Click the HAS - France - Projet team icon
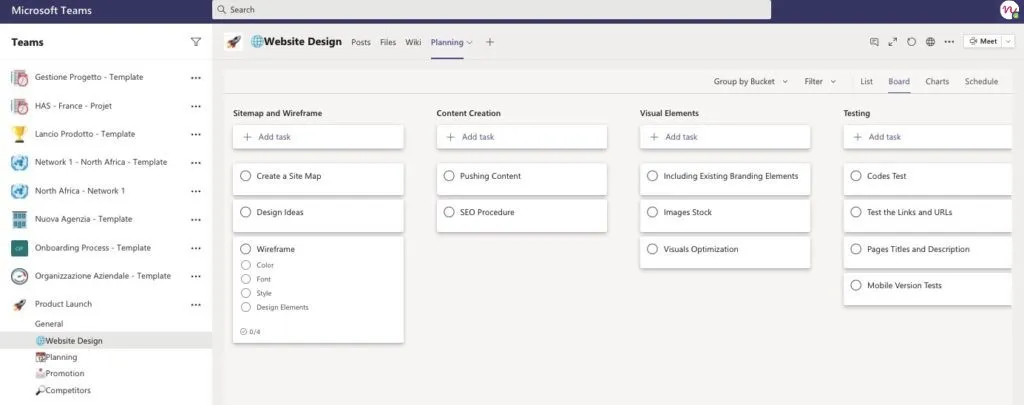Image resolution: width=1024 pixels, height=405 pixels. [20, 106]
